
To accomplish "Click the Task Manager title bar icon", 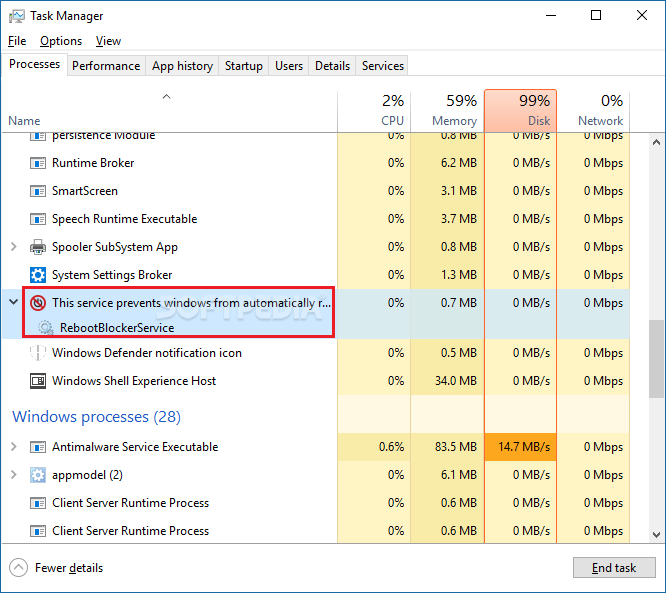I will (17, 16).
